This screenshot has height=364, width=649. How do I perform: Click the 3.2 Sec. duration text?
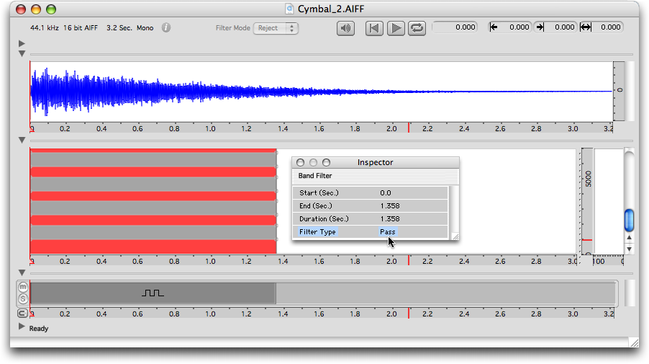click(119, 28)
